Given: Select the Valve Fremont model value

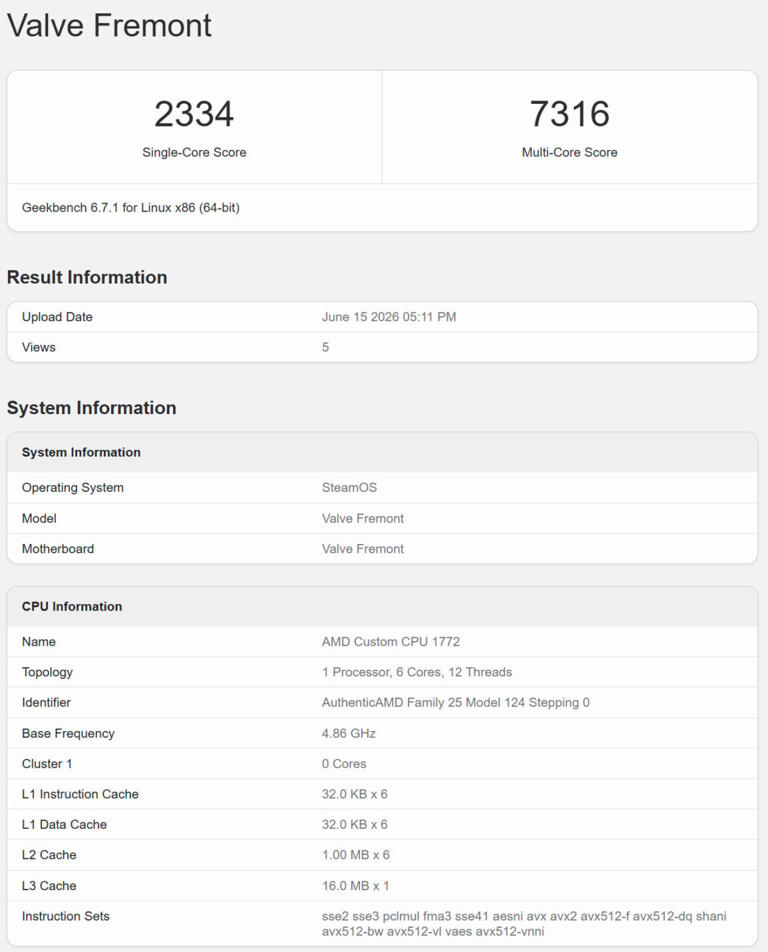Looking at the screenshot, I should (362, 518).
